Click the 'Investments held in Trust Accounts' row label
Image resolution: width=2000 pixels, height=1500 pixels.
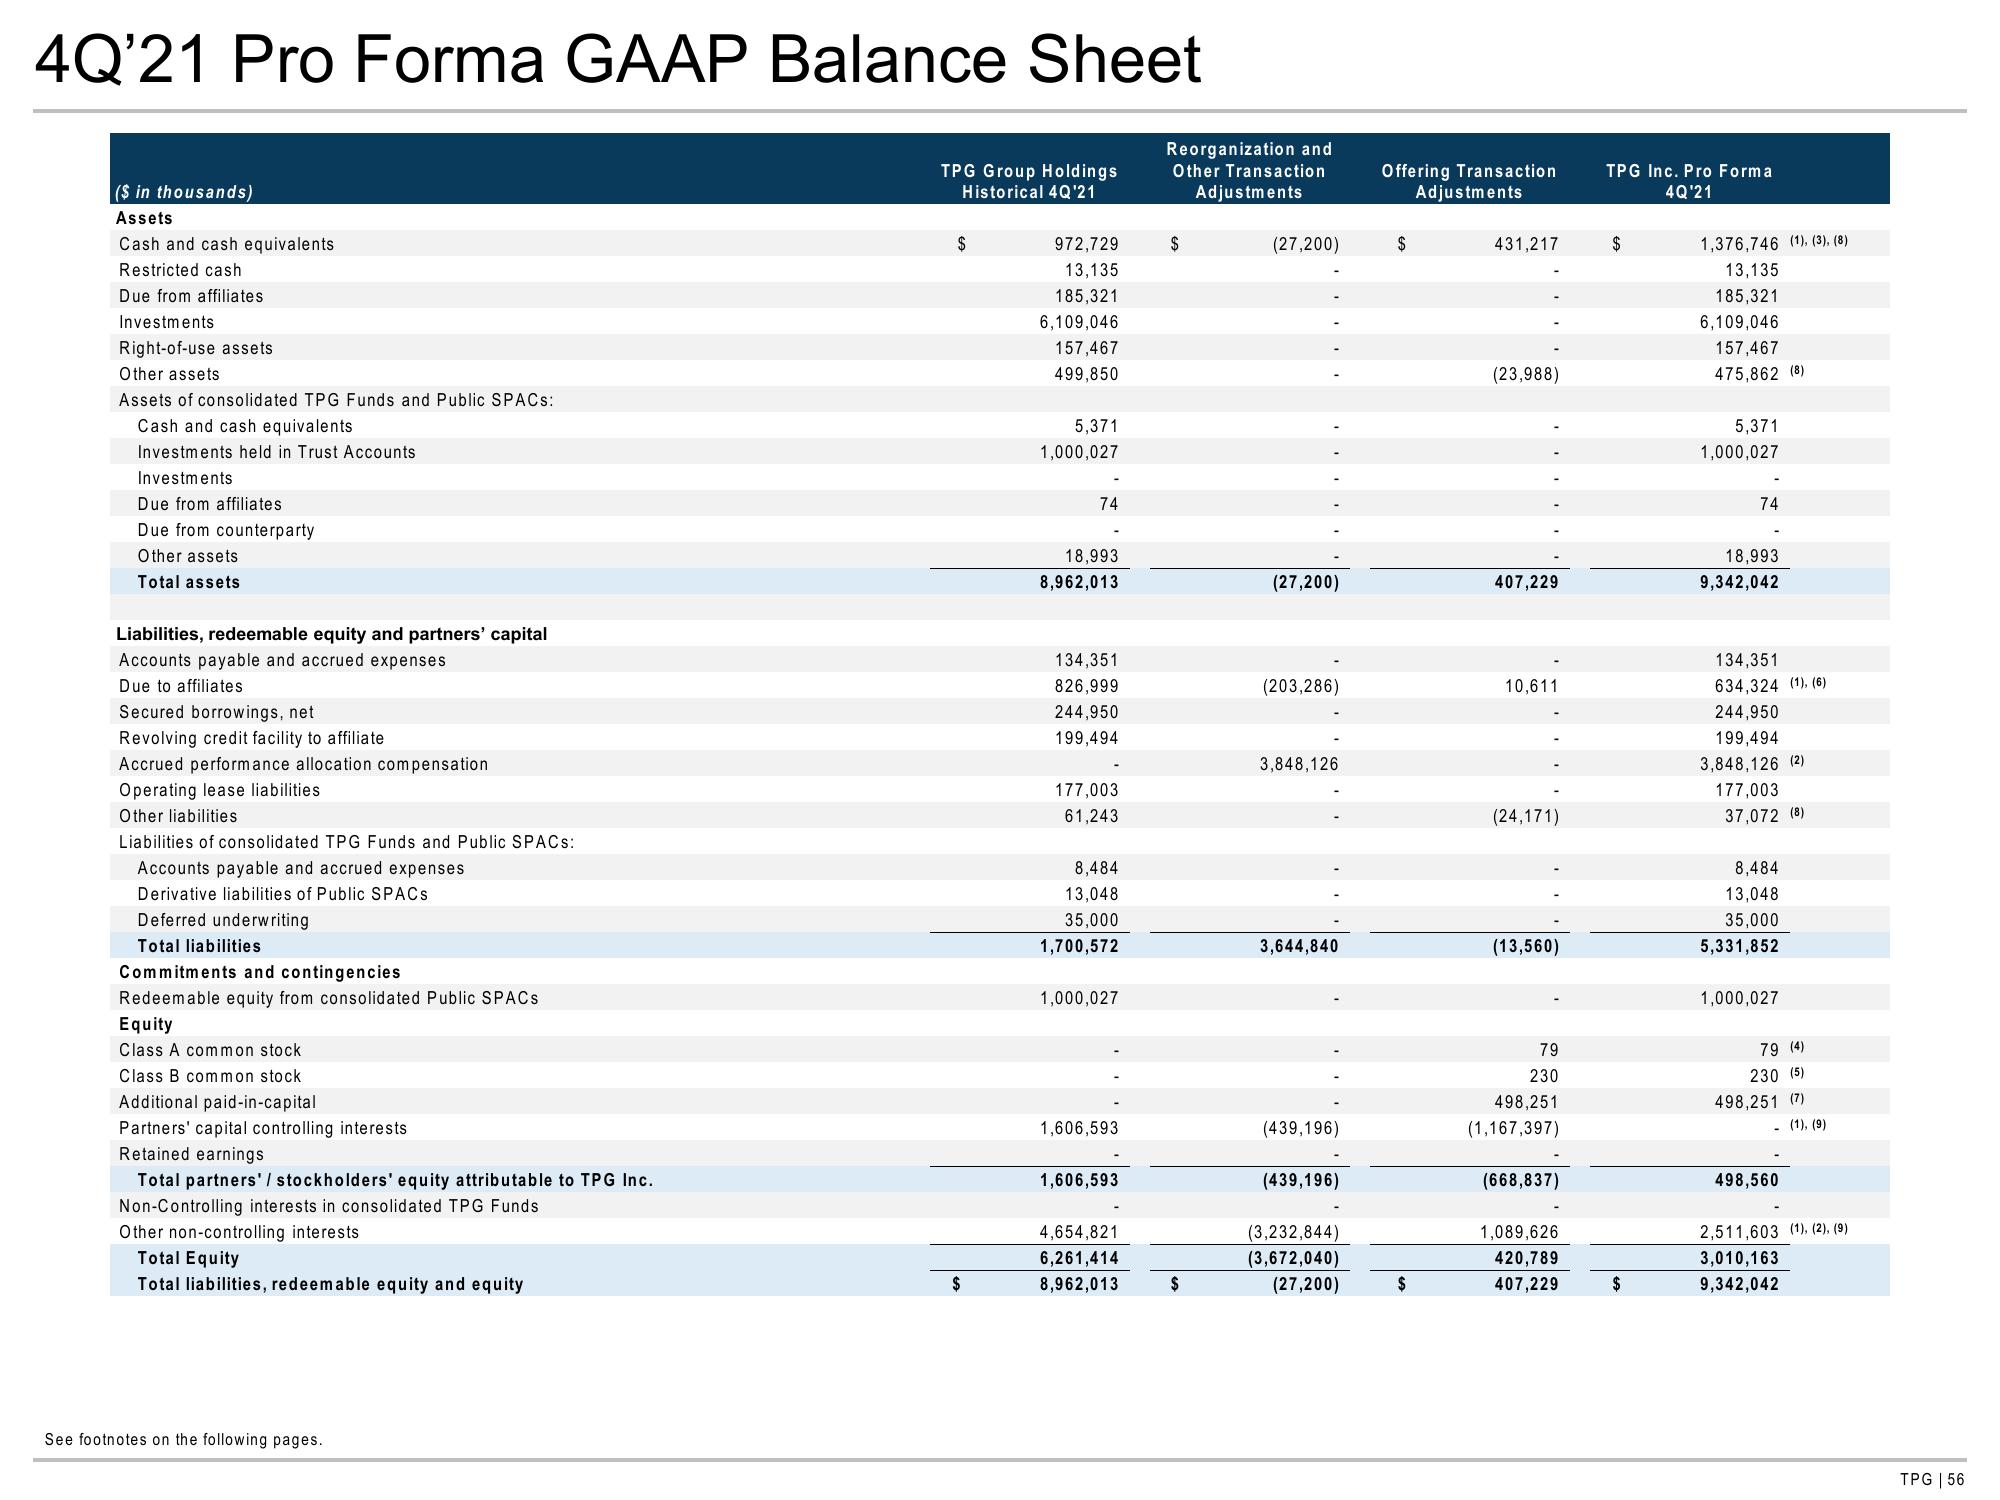click(x=276, y=452)
